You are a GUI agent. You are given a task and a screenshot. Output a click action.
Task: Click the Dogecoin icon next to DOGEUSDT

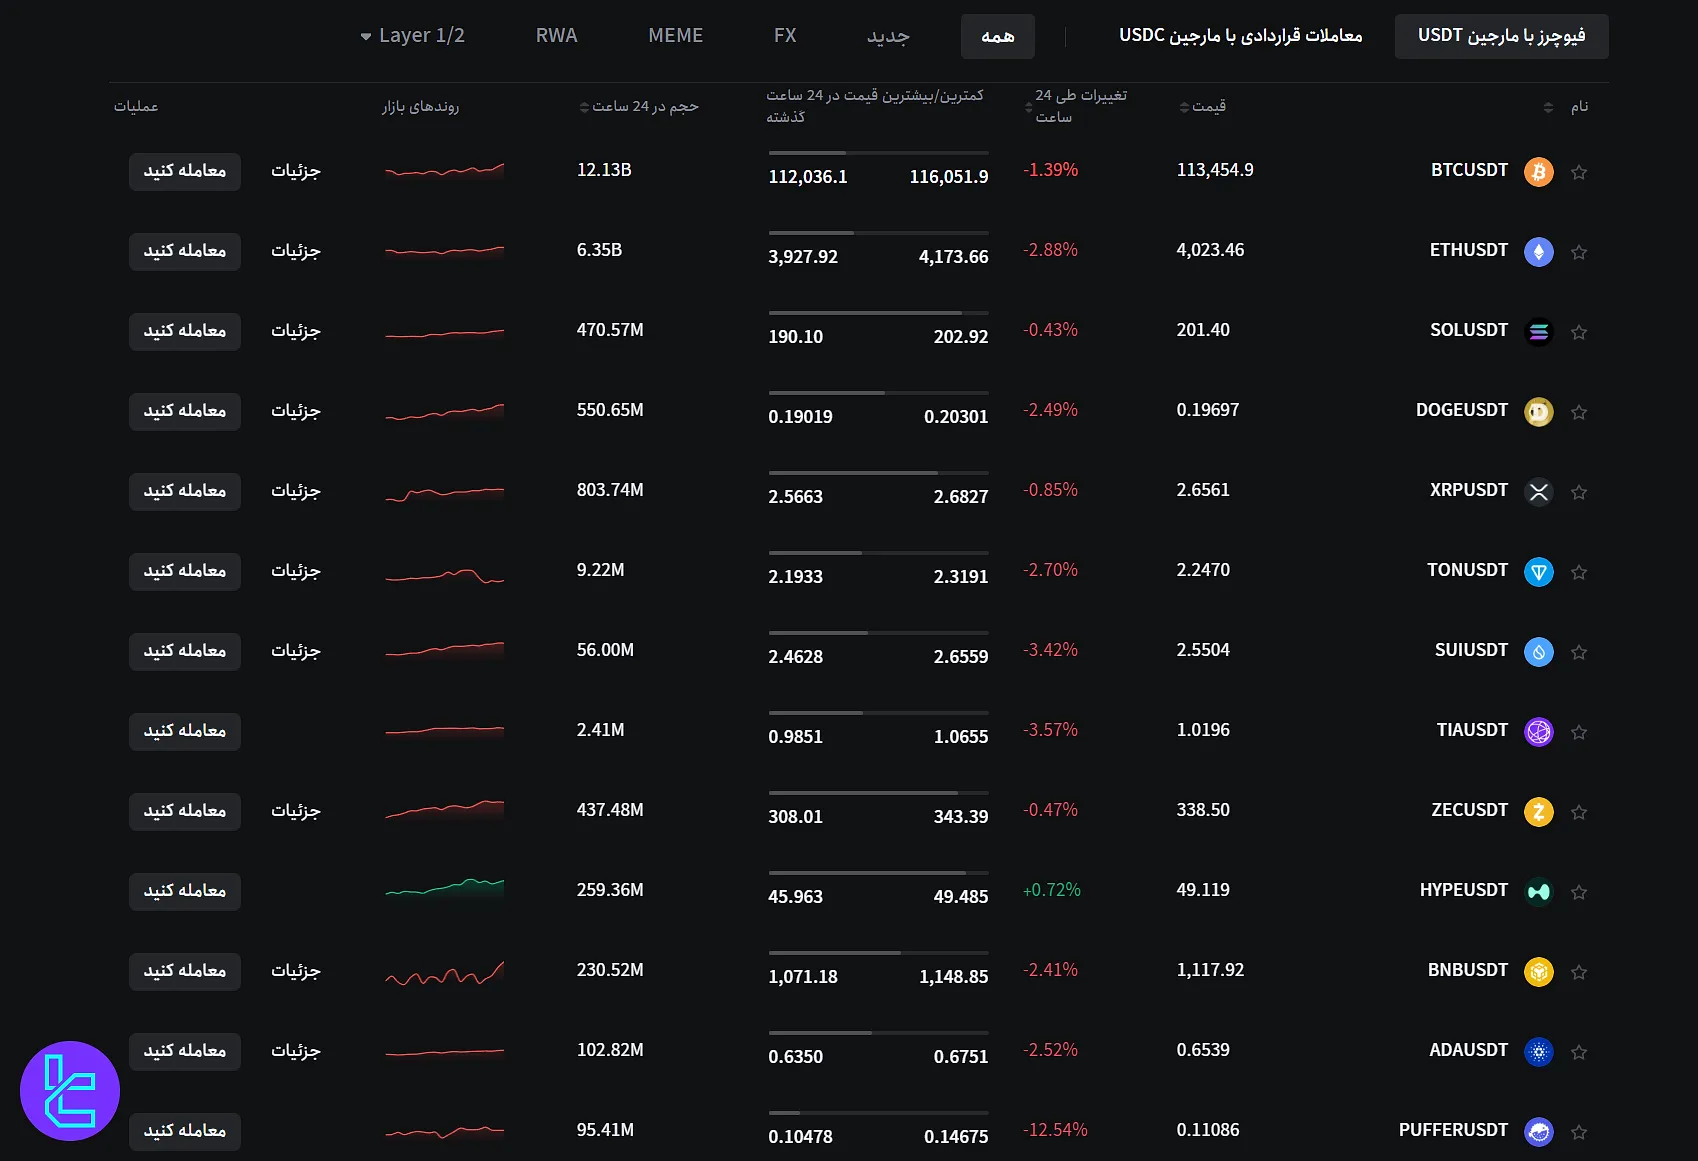click(x=1538, y=412)
